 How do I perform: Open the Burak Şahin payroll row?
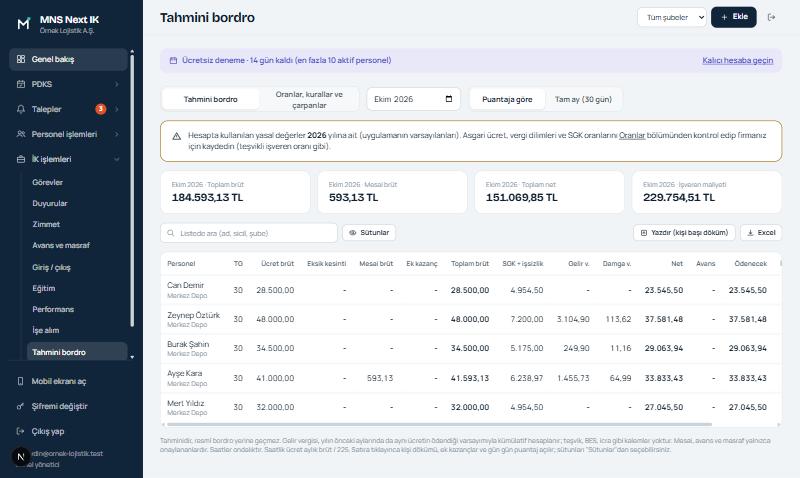(x=470, y=348)
